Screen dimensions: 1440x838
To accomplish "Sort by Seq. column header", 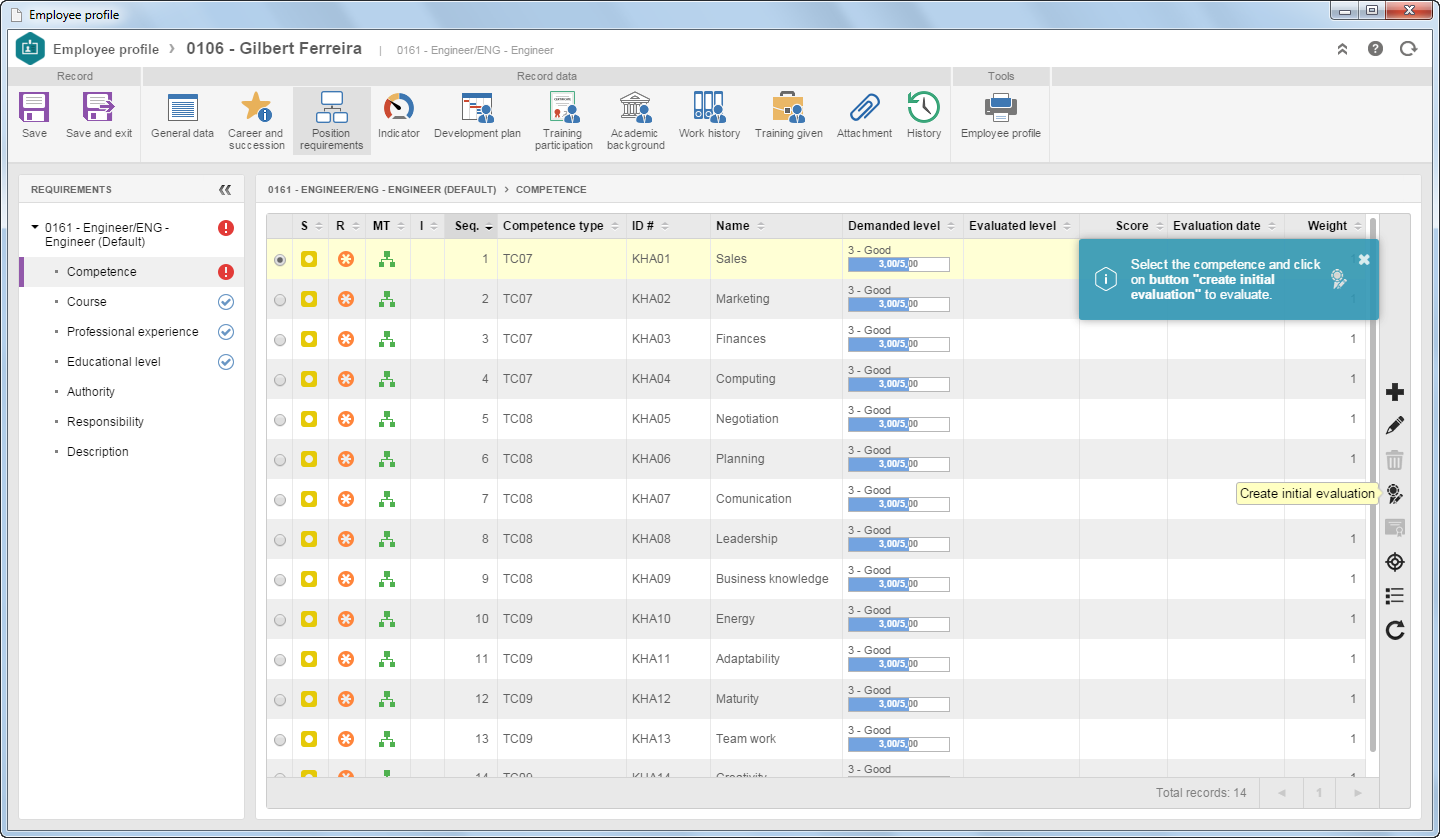I will click(x=471, y=226).
